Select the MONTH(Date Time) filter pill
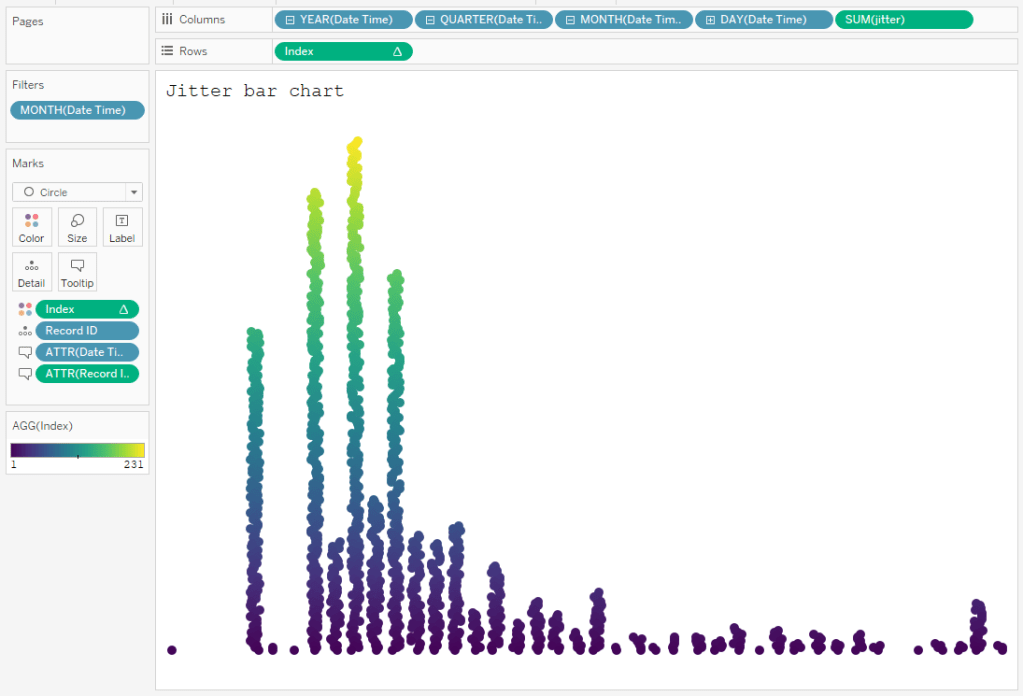The width and height of the screenshot is (1023, 696). click(x=77, y=110)
